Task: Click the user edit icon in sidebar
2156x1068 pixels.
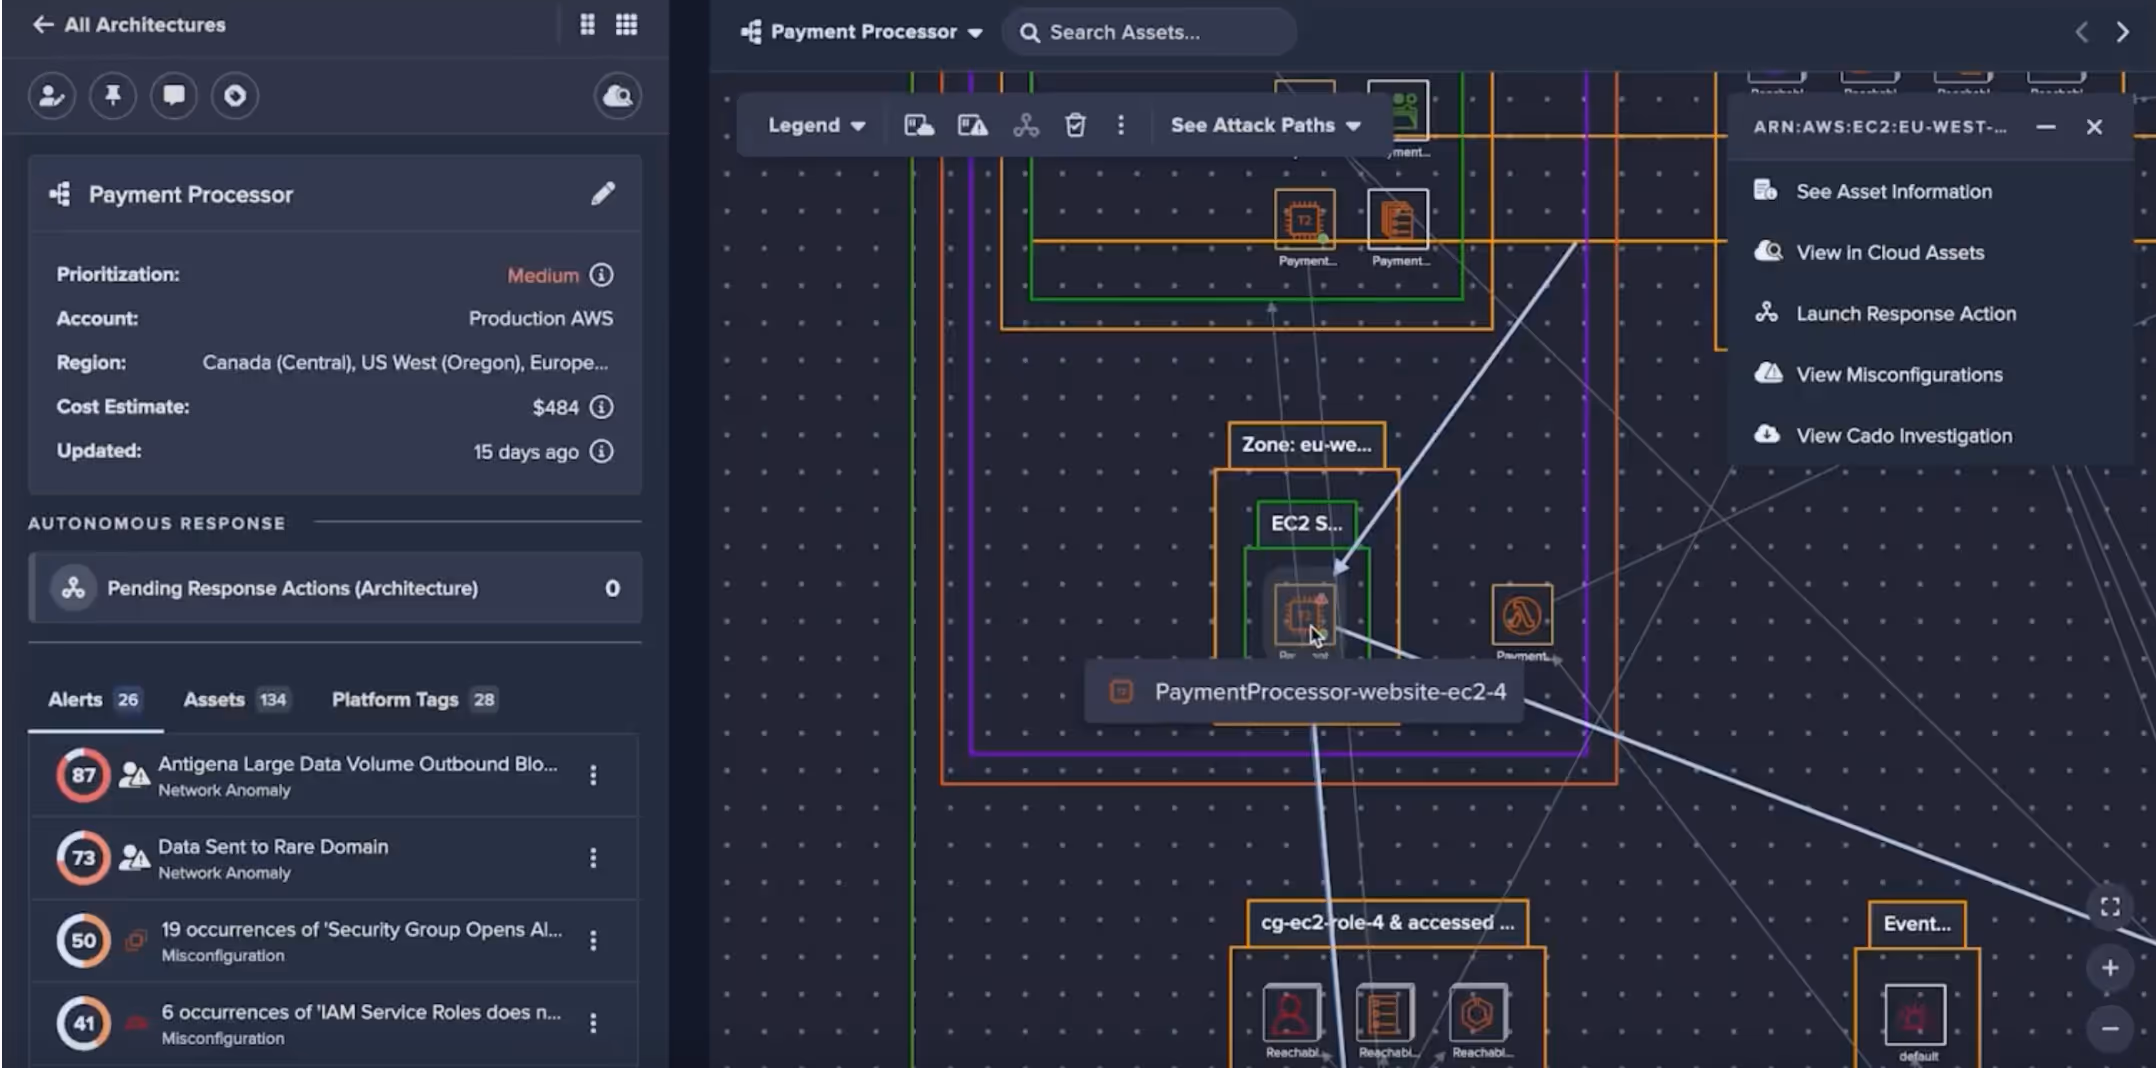Action: (51, 96)
